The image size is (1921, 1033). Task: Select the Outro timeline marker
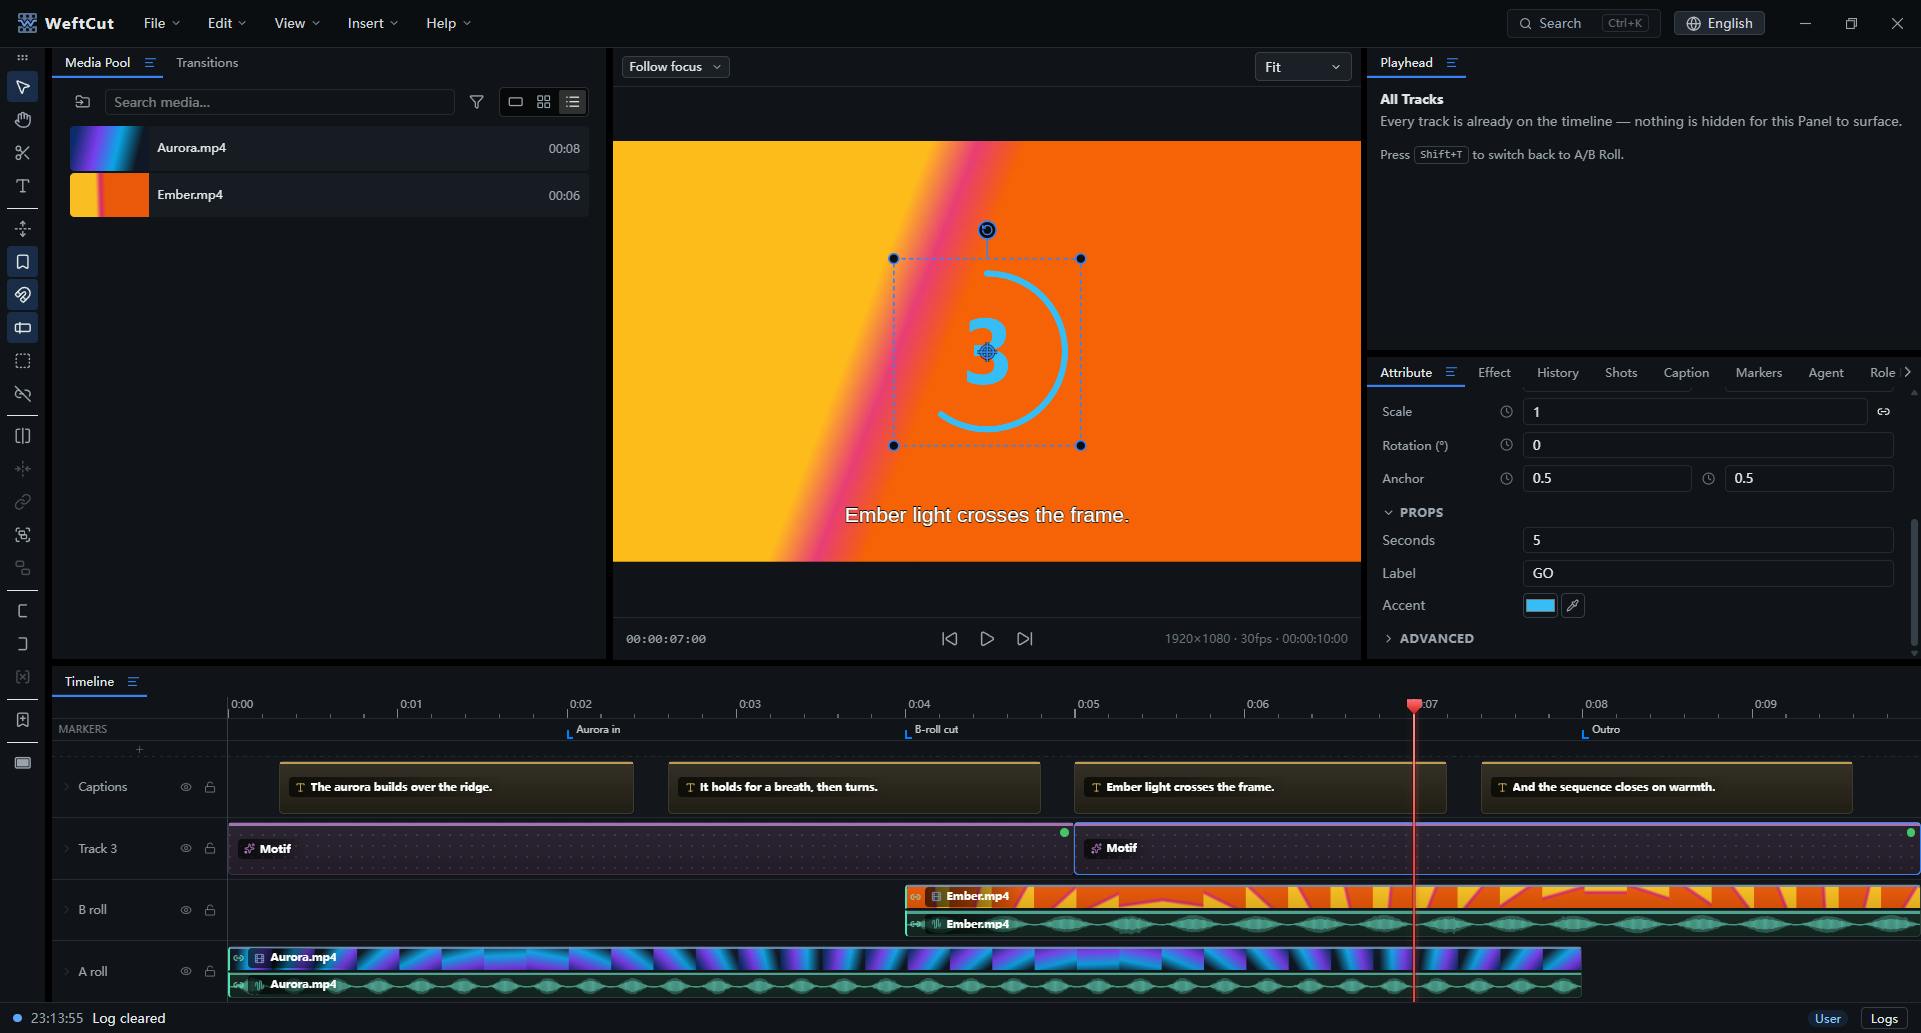(1600, 731)
